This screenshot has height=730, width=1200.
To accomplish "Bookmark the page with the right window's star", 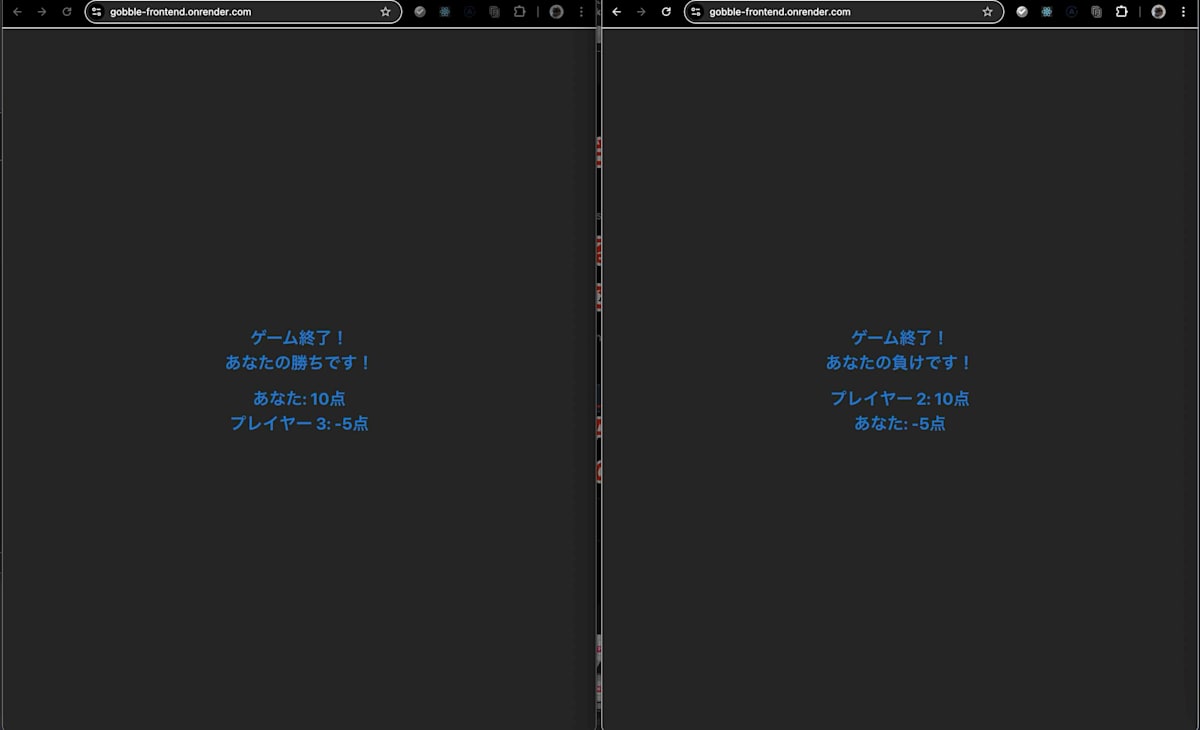I will click(x=987, y=12).
